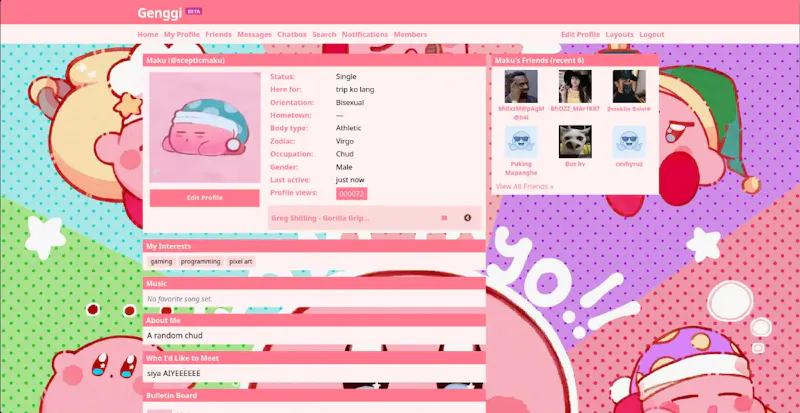Click the Bisexual orientation value
Viewport: 800px width, 413px height.
tap(349, 102)
